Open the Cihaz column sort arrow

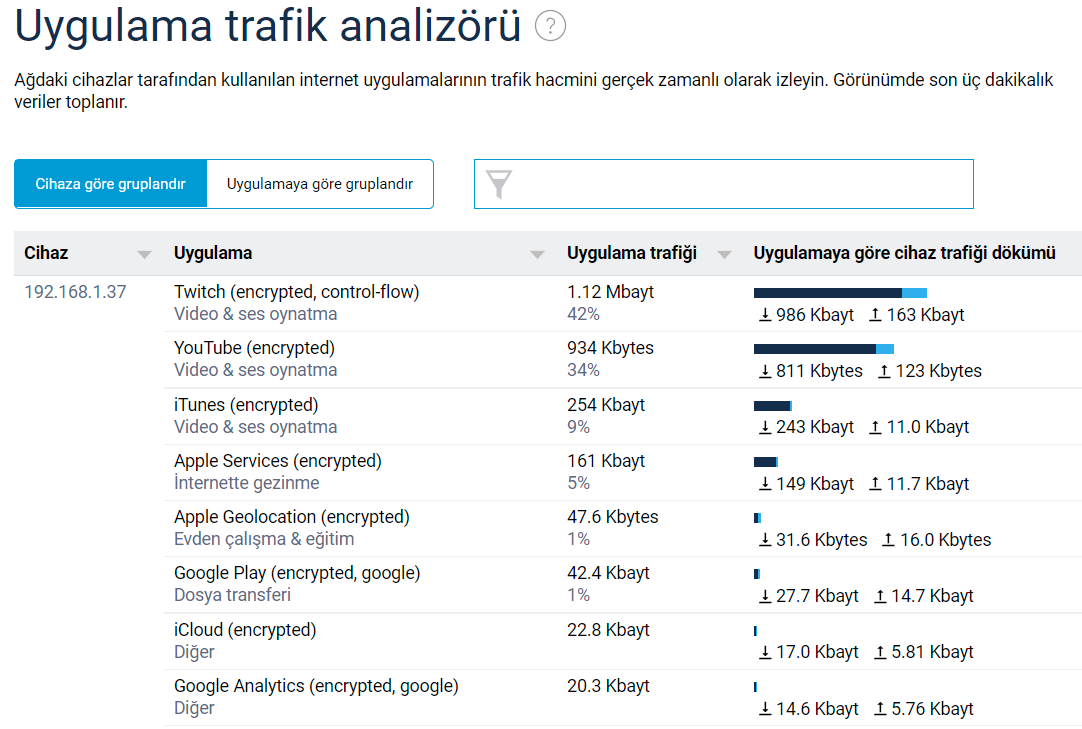tap(145, 255)
